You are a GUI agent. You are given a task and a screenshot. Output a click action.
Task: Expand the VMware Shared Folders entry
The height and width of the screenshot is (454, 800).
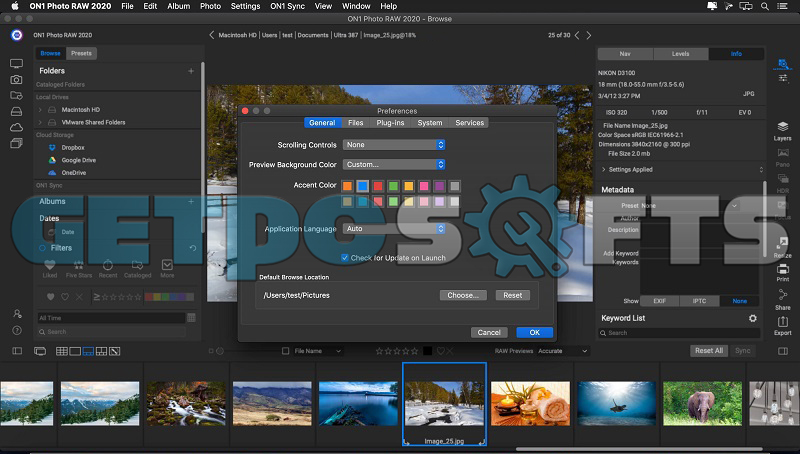[40, 122]
